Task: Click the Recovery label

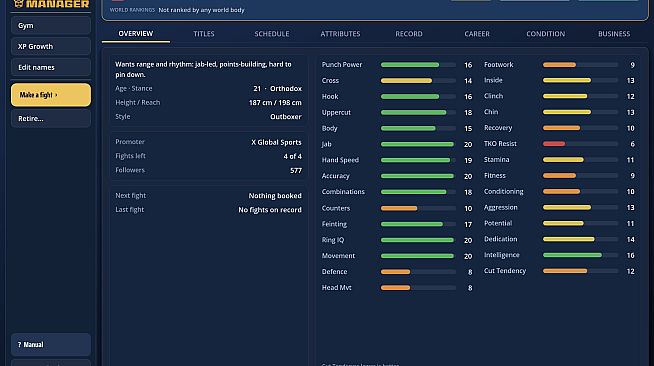Action: [x=498, y=128]
